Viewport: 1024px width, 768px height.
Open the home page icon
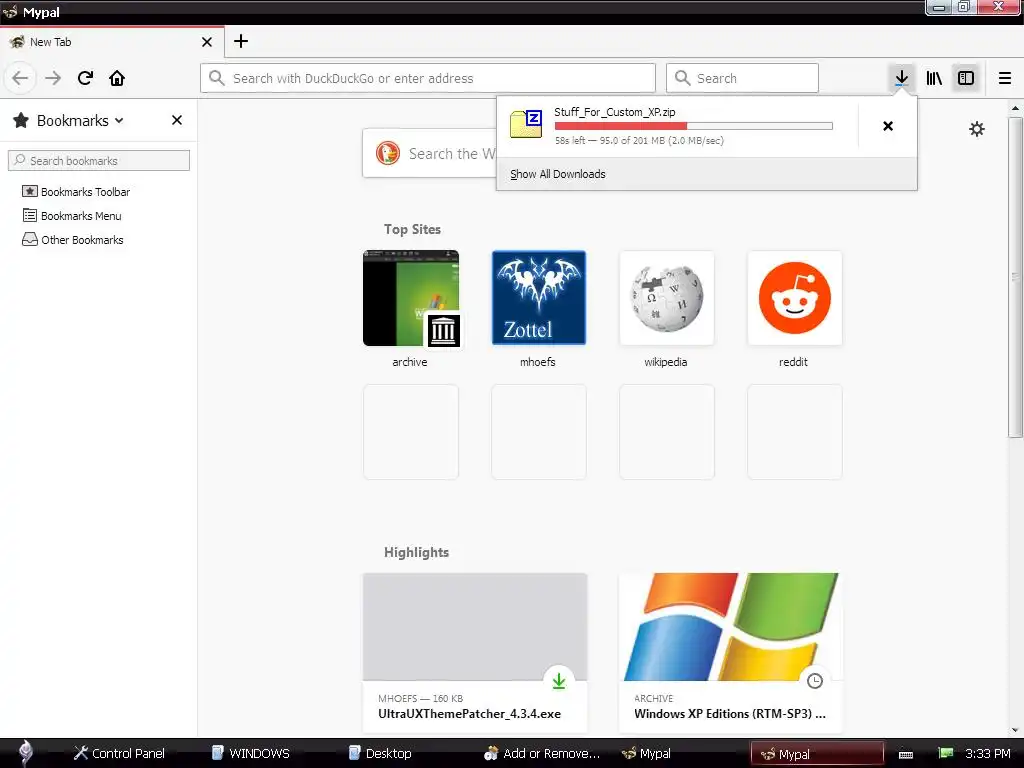[x=117, y=78]
